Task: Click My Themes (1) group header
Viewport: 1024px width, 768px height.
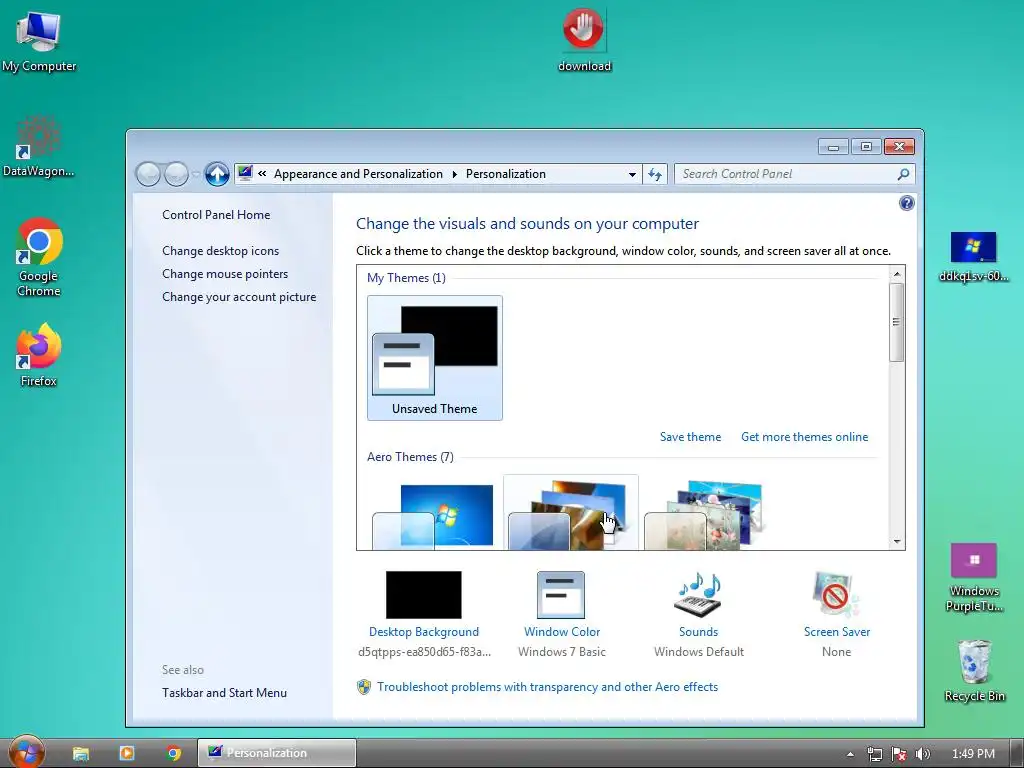Action: tap(406, 278)
